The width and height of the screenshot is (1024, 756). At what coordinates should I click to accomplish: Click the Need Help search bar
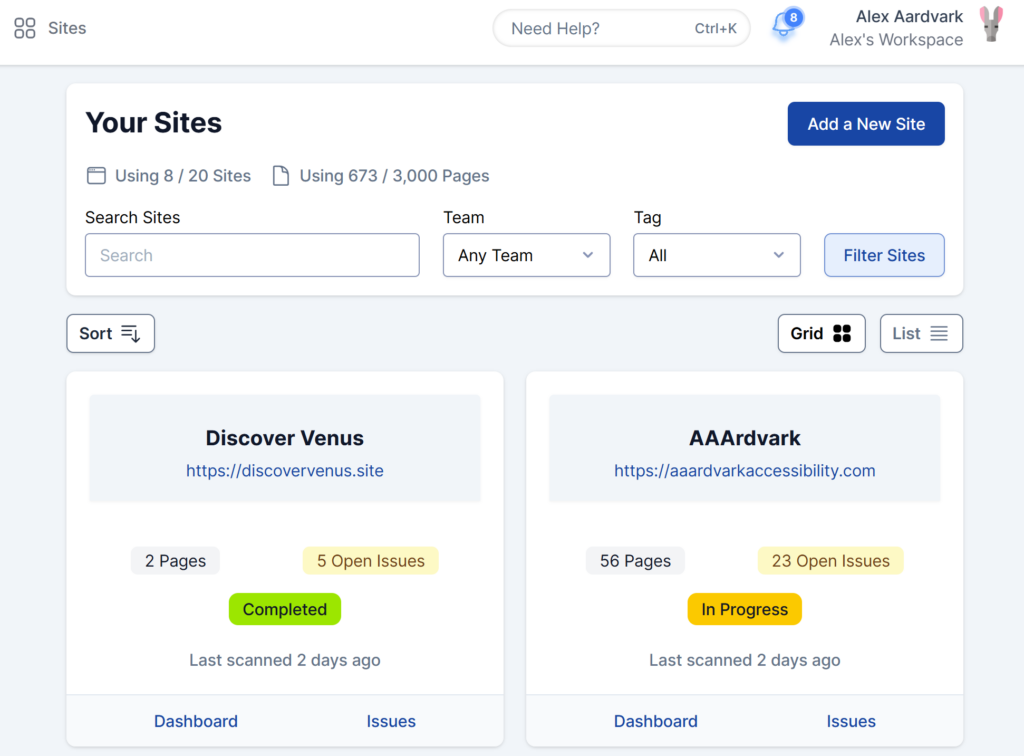tap(620, 28)
